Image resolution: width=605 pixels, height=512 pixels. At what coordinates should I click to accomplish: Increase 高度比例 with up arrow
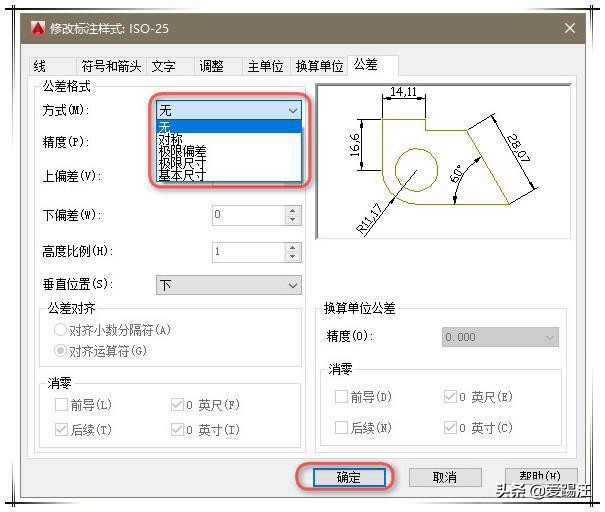[x=292, y=247]
